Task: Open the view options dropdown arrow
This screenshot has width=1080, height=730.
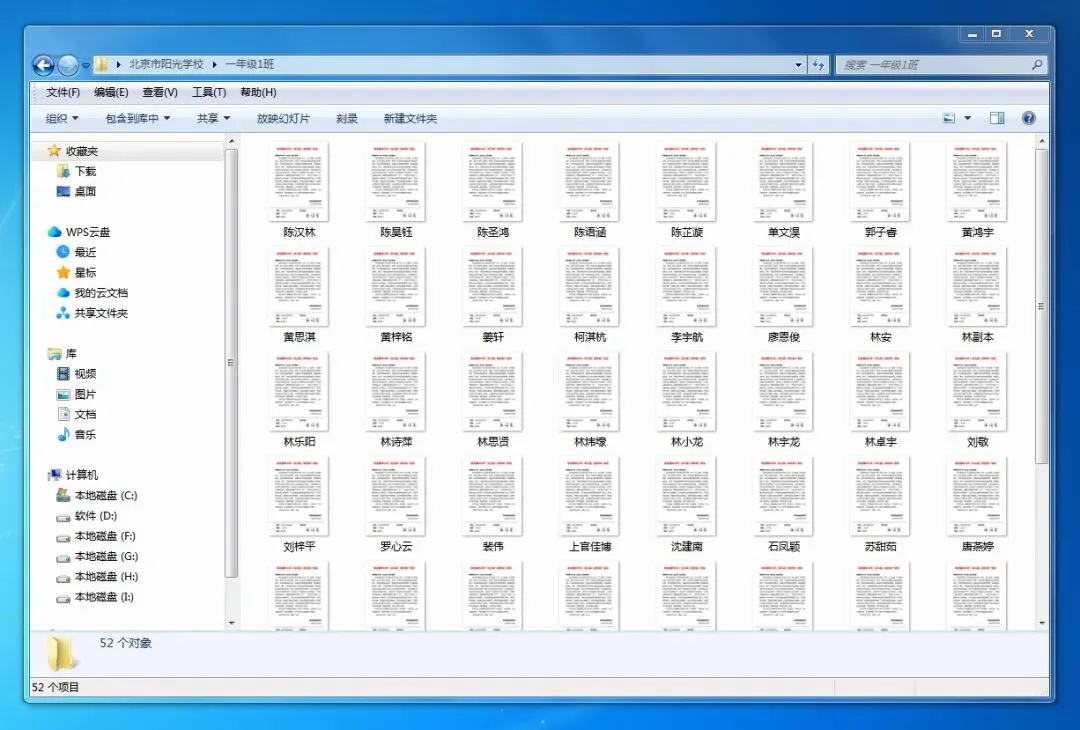Action: 967,118
